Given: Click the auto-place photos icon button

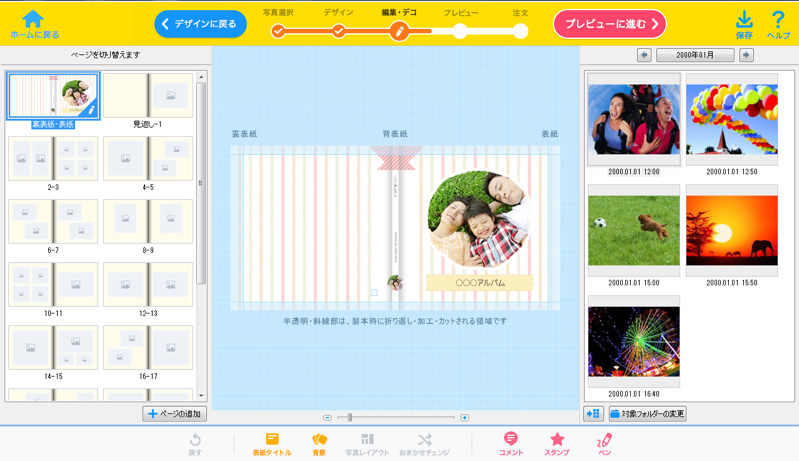Looking at the screenshot, I should (593, 414).
